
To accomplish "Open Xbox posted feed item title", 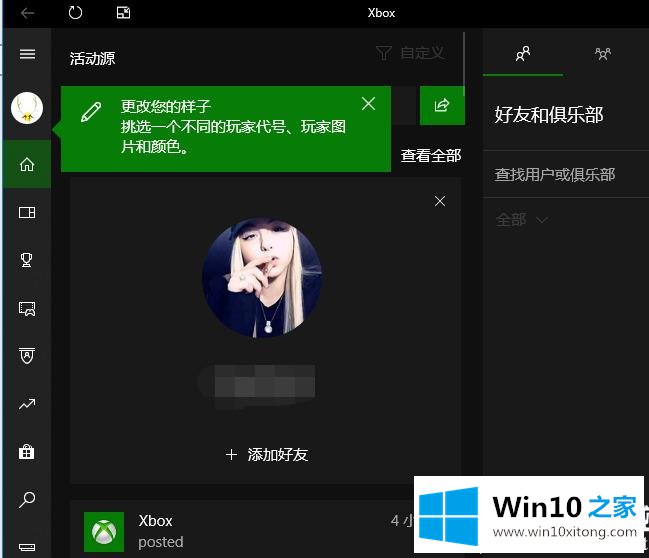I will coord(155,521).
